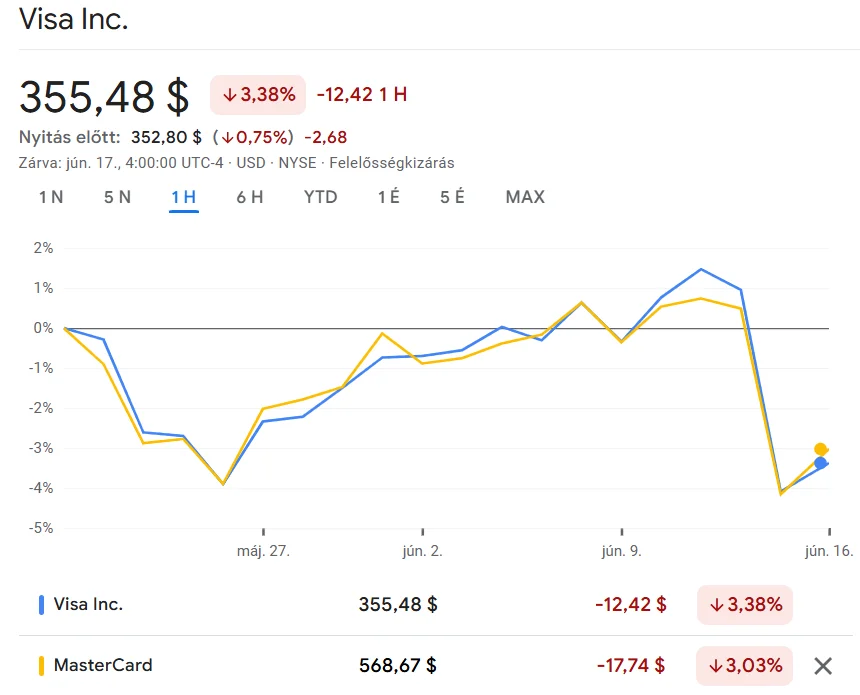Click the 355,48 $ value in Visa row
This screenshot has width=860, height=695.
click(398, 604)
